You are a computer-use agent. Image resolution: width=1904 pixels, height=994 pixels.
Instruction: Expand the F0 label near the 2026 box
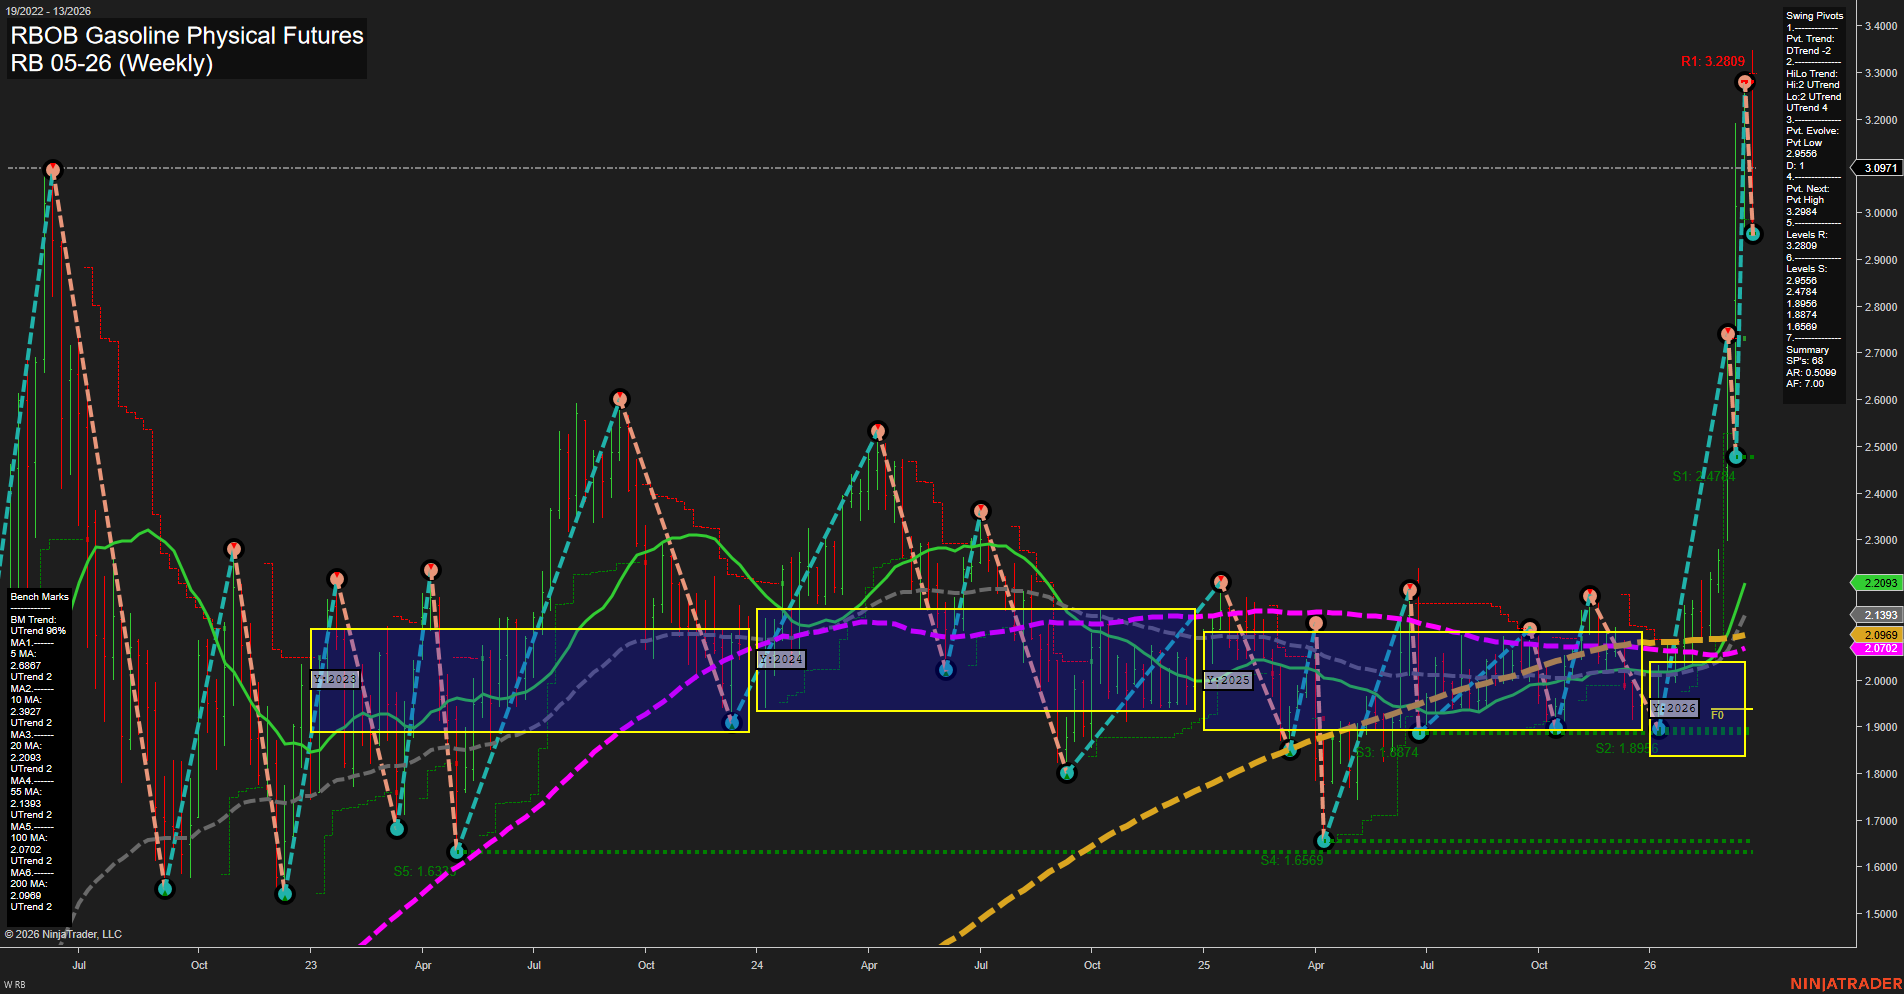[1717, 715]
